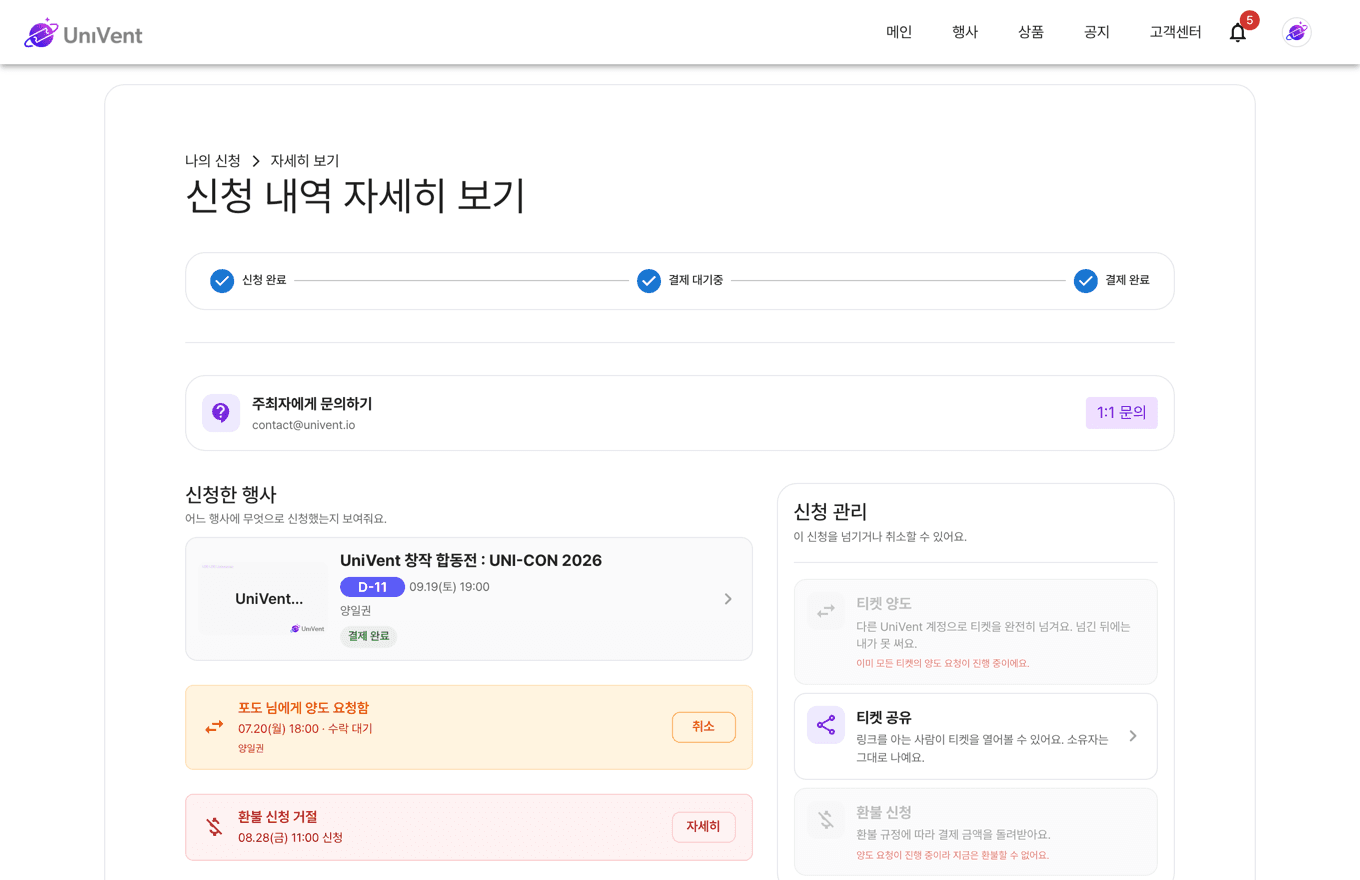Open 티켓 공유 via its right chevron
The height and width of the screenshot is (880, 1360).
pyautogui.click(x=1133, y=736)
